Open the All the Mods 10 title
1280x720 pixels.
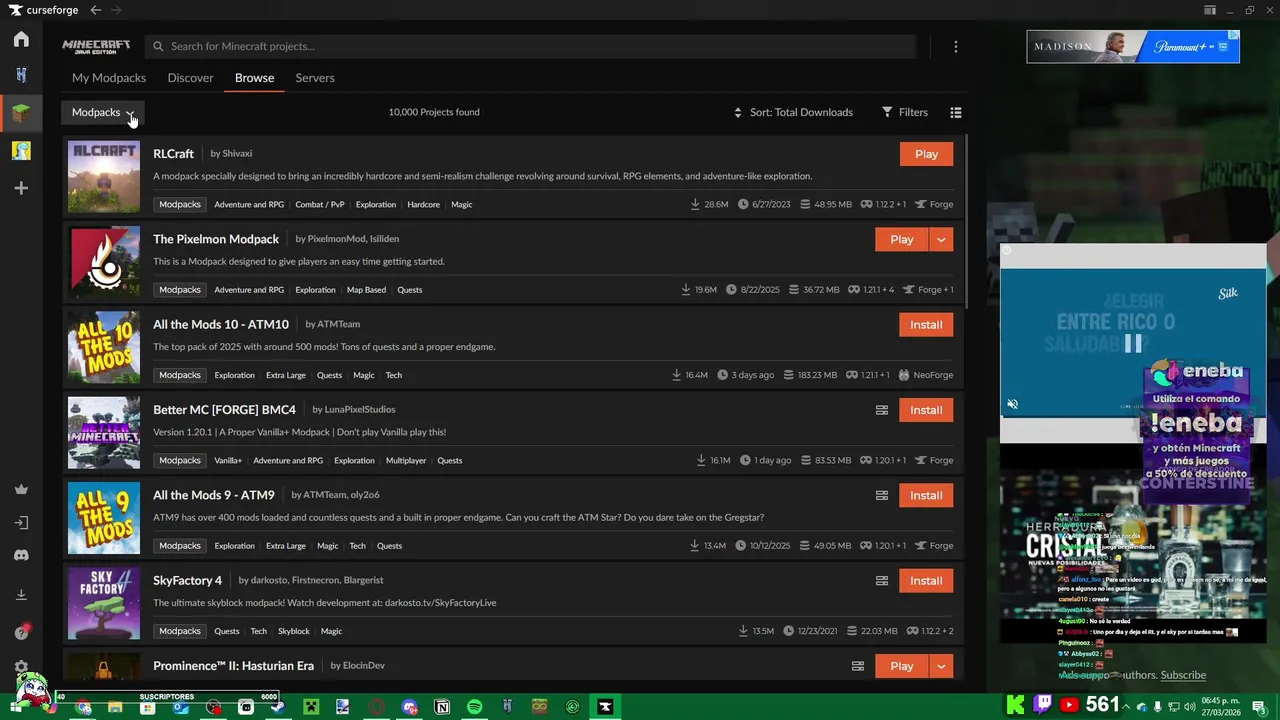coord(221,324)
